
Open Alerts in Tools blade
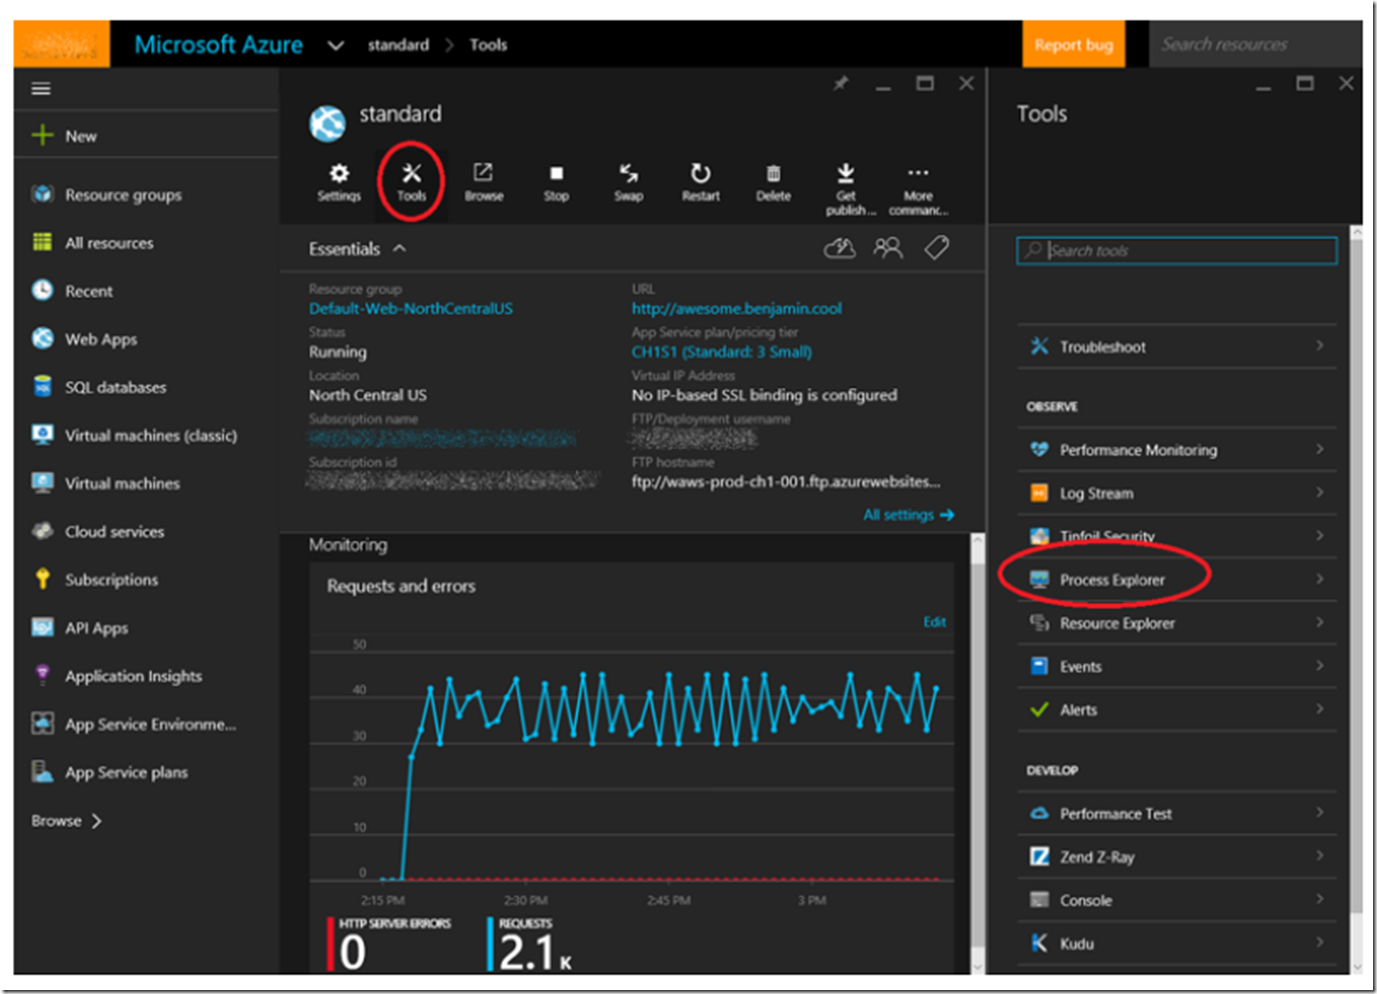tap(1177, 710)
